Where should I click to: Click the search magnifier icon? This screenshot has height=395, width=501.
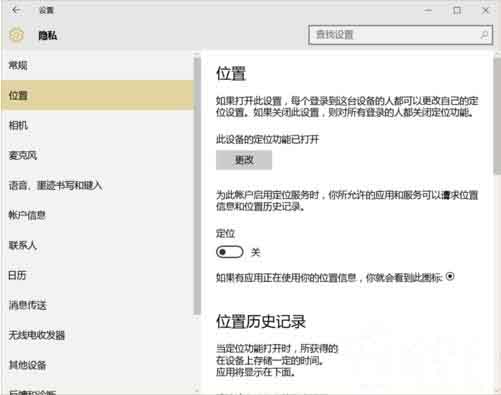tap(484, 35)
